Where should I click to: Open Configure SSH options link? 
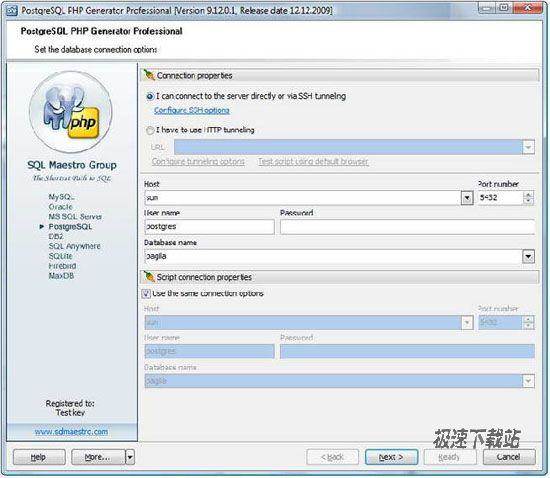tap(192, 110)
